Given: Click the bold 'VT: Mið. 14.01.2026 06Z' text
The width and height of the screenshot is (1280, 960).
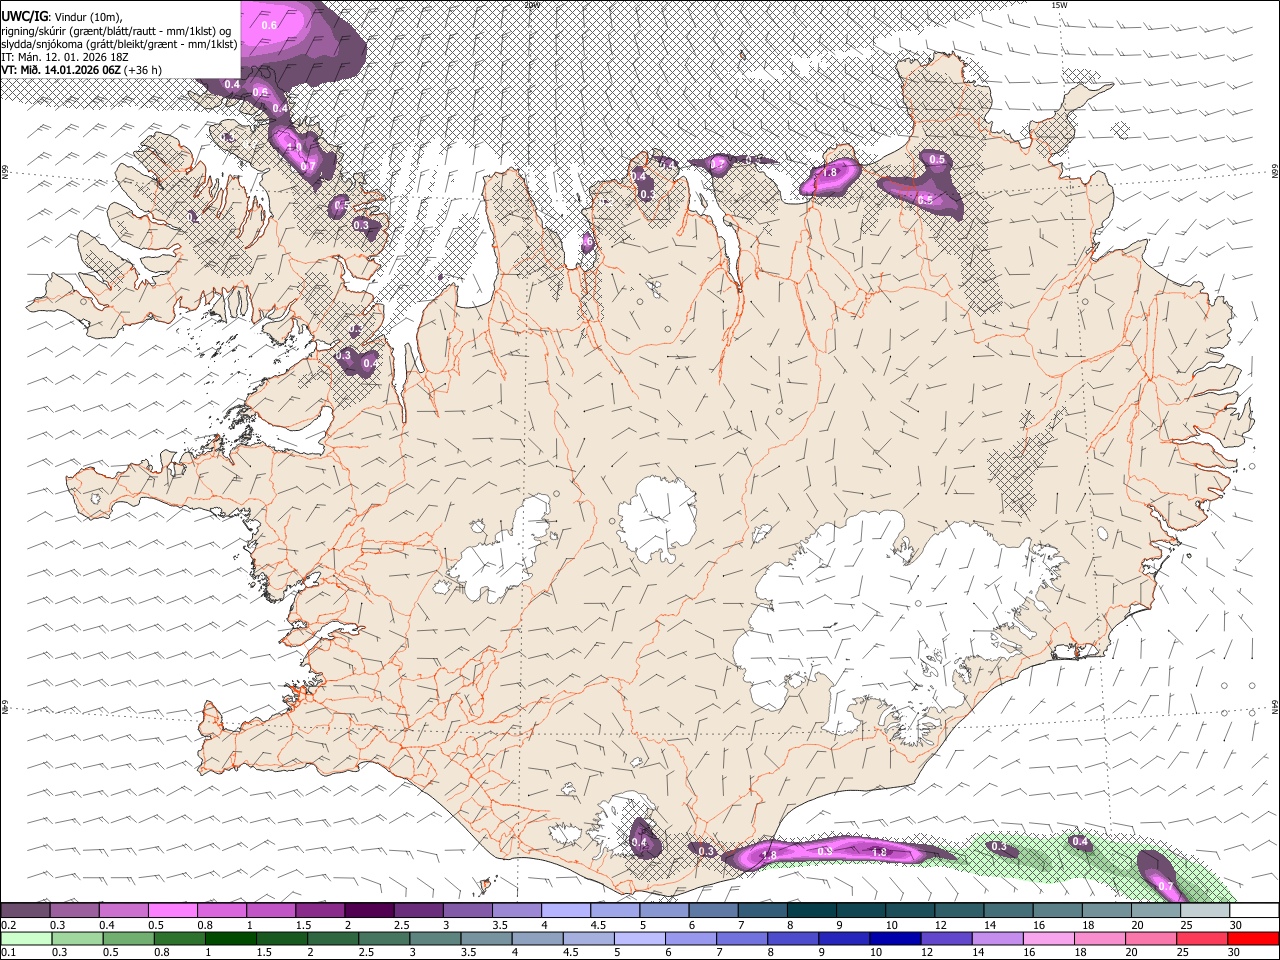Looking at the screenshot, I should point(61,70).
